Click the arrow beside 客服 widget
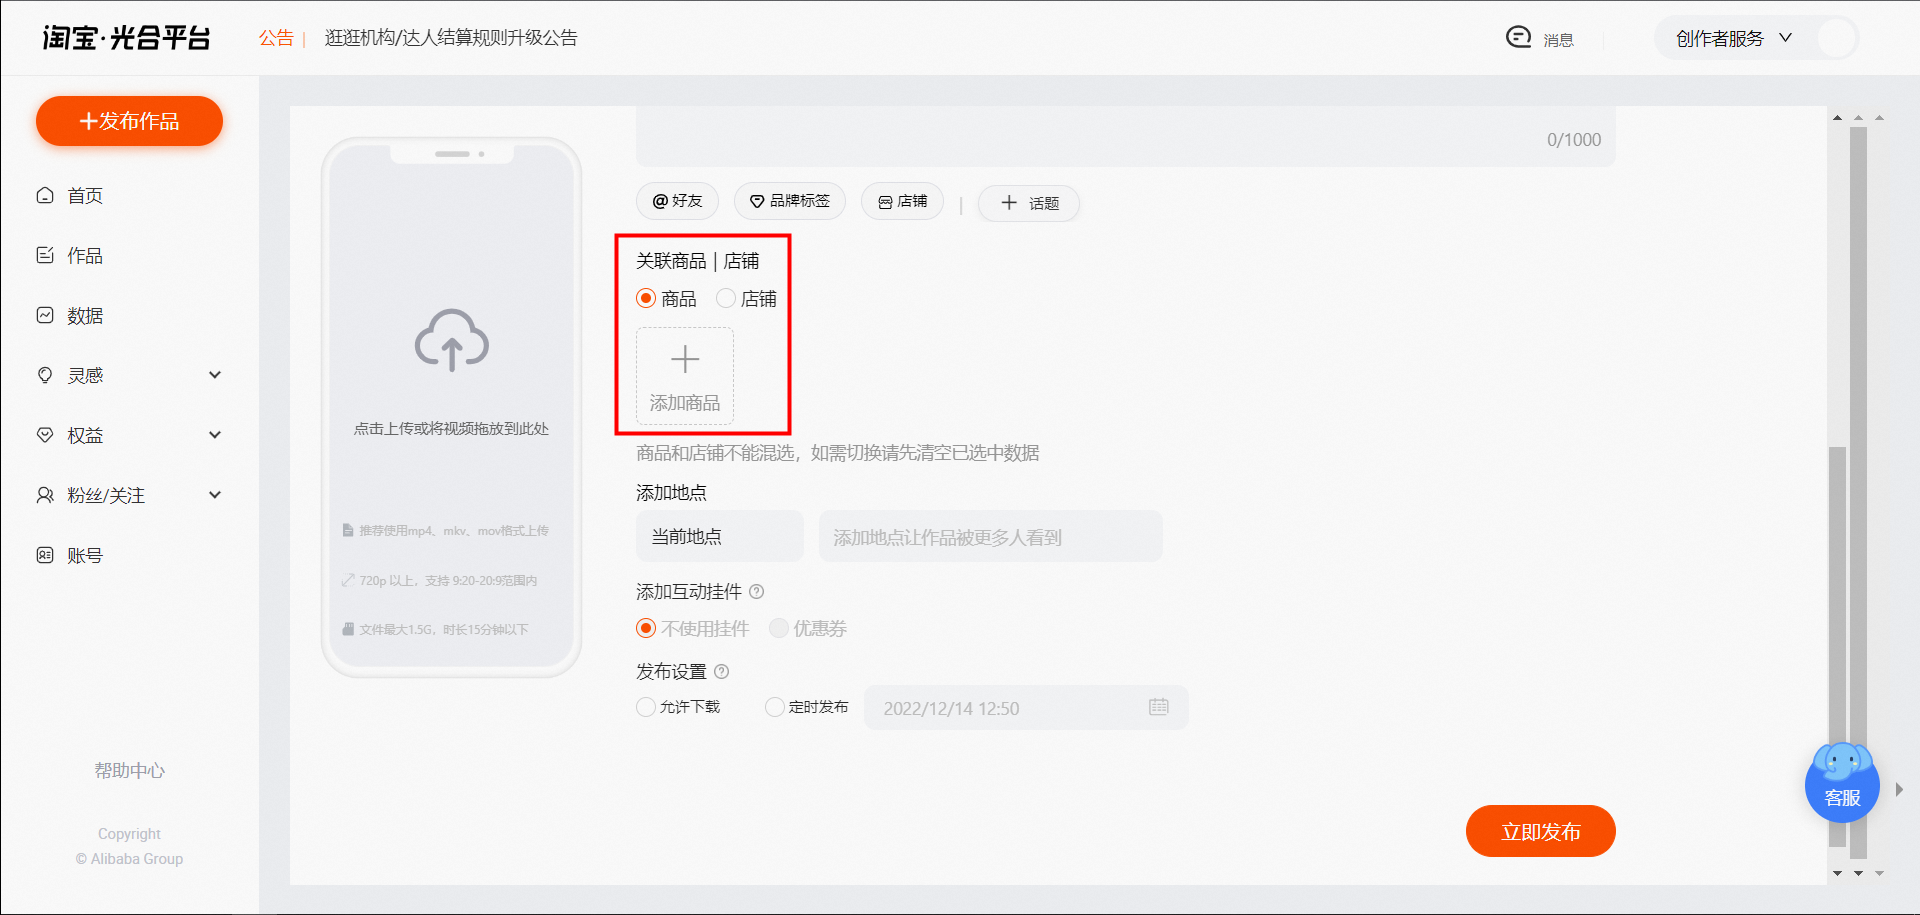 point(1899,789)
